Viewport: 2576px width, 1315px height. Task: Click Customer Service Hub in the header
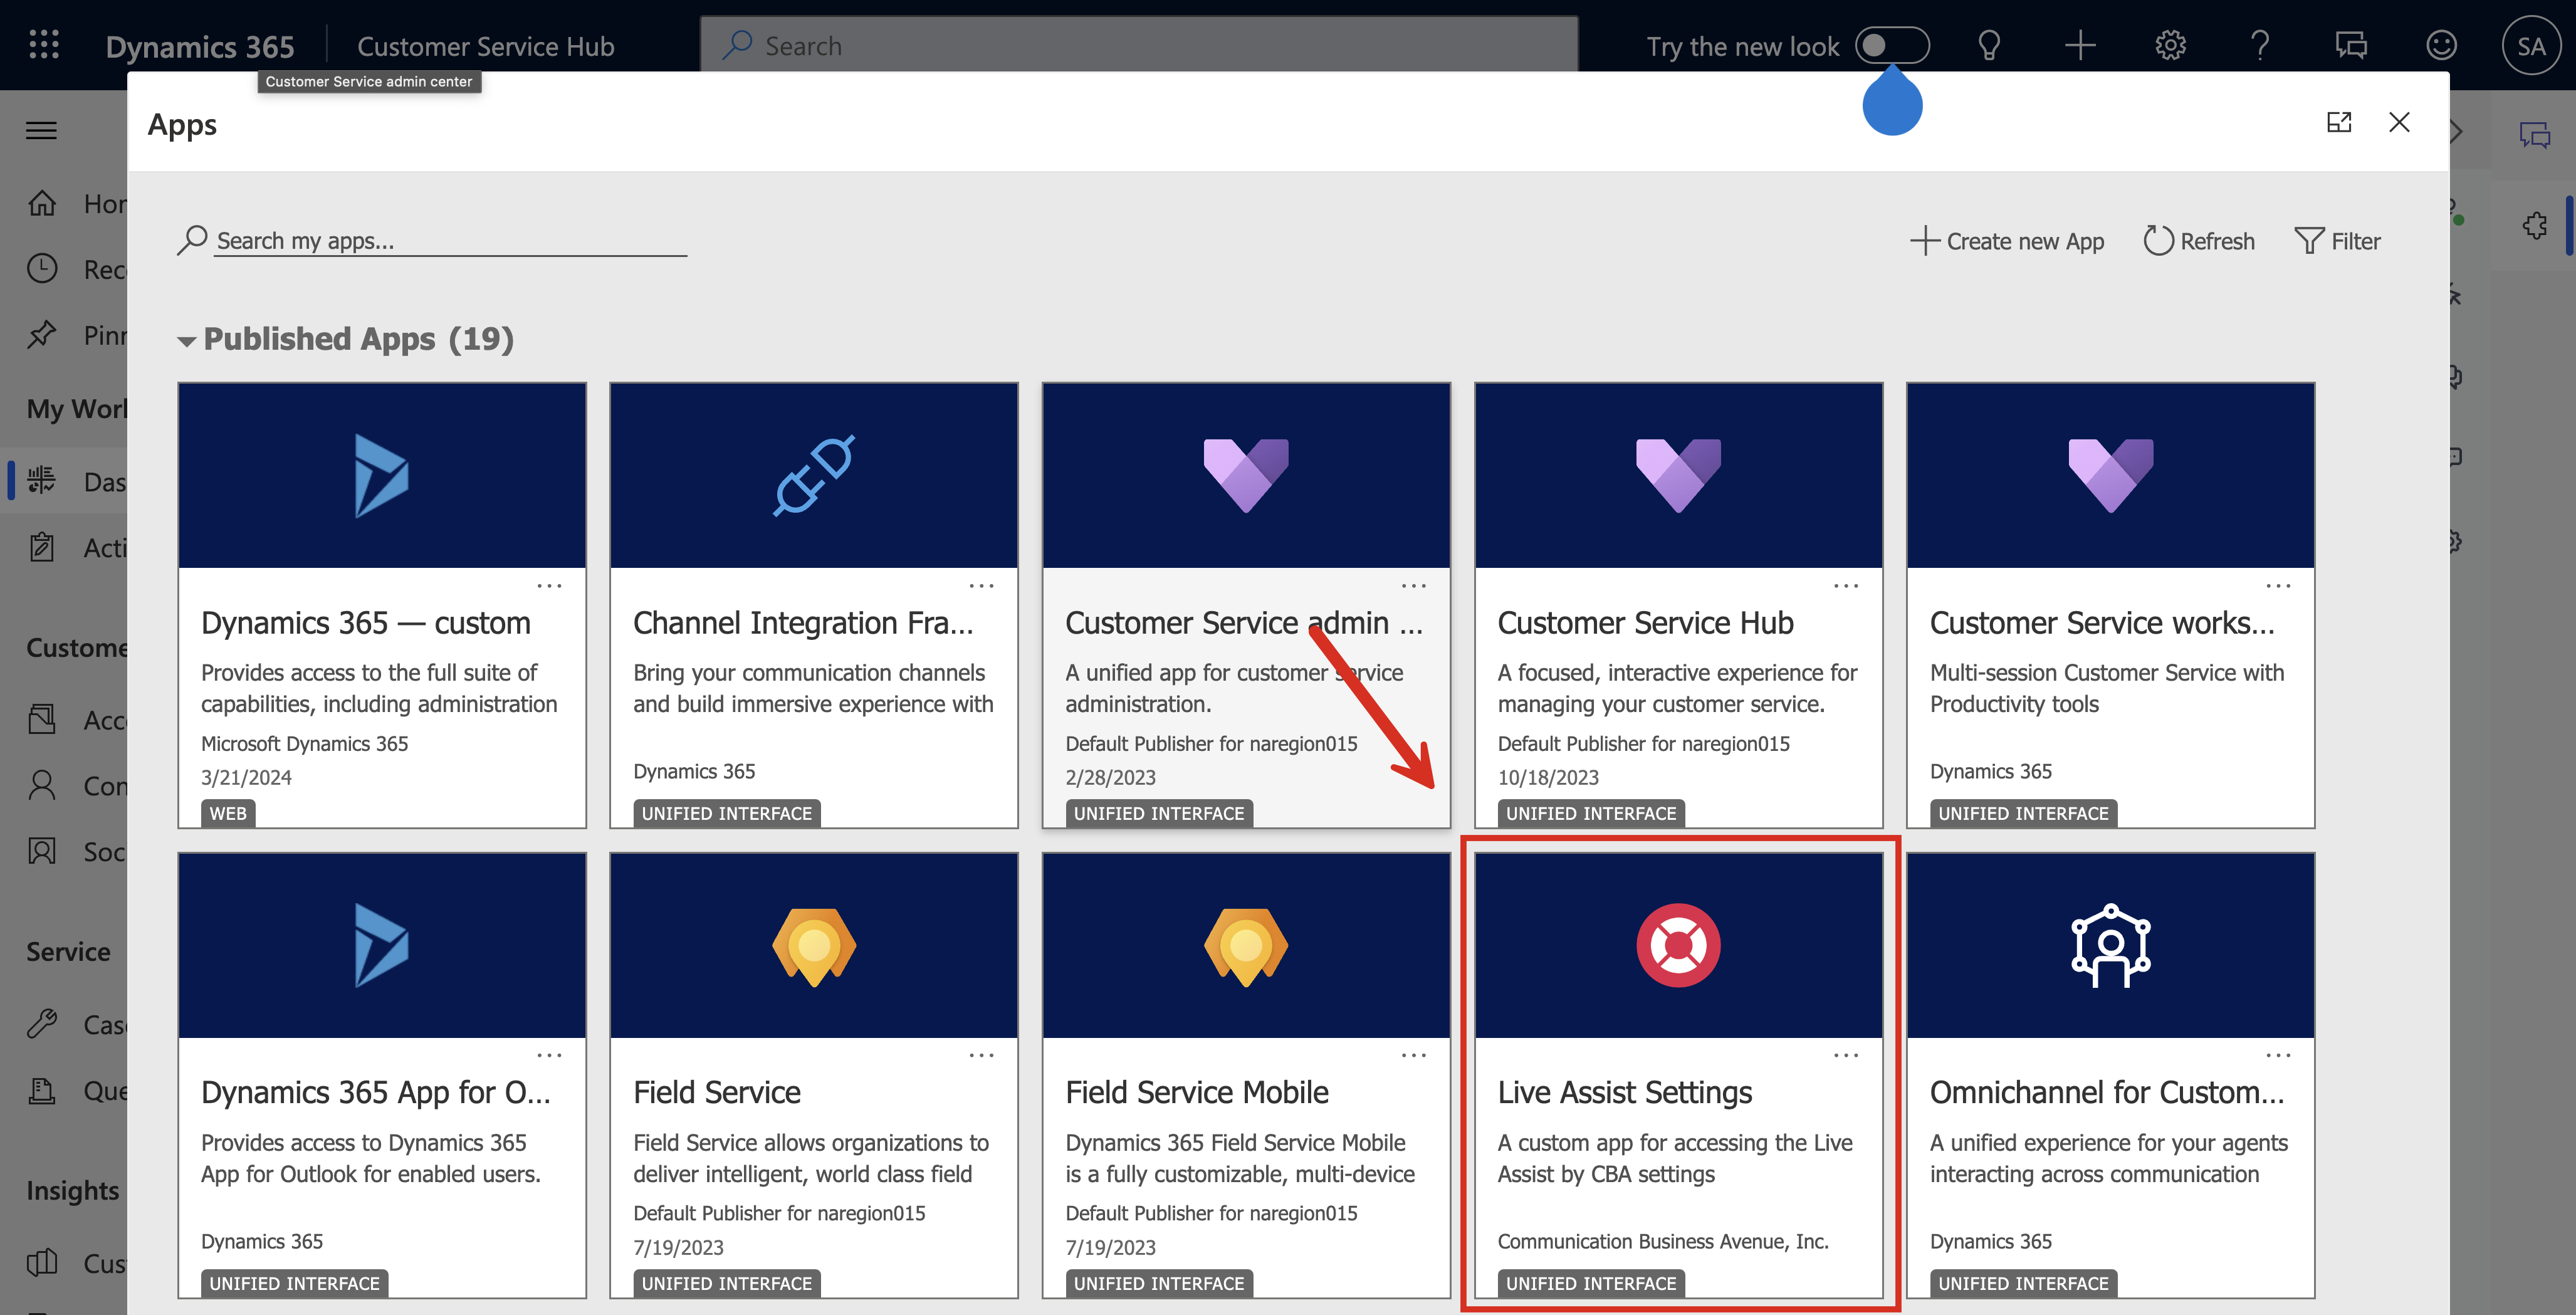[x=486, y=46]
